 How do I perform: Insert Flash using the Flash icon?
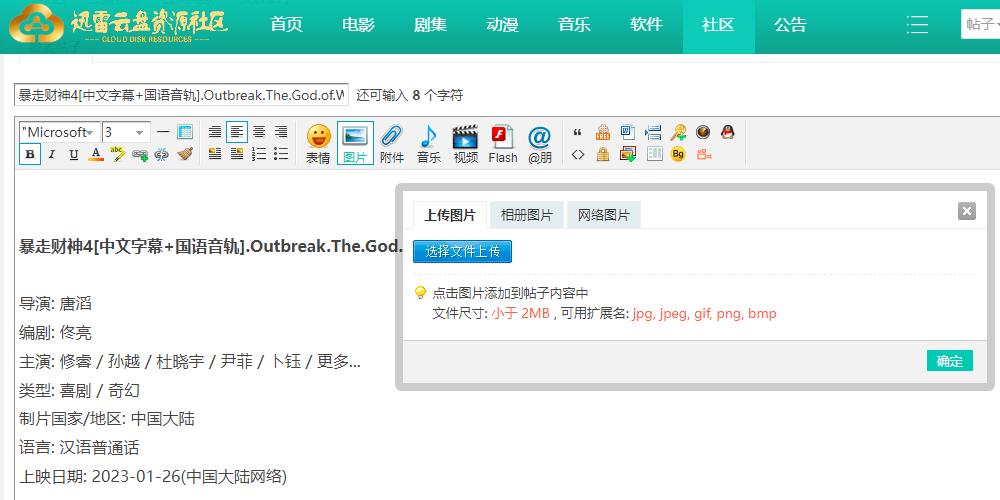pos(503,143)
